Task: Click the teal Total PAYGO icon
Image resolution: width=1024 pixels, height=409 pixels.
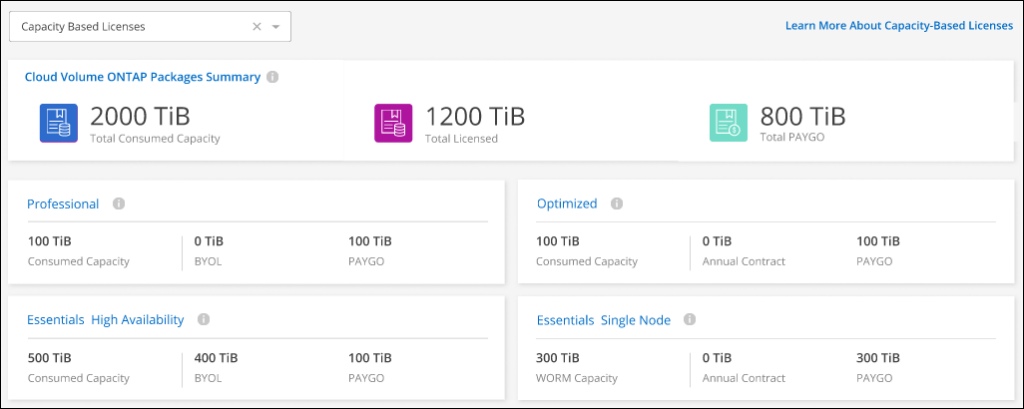Action: tap(728, 123)
